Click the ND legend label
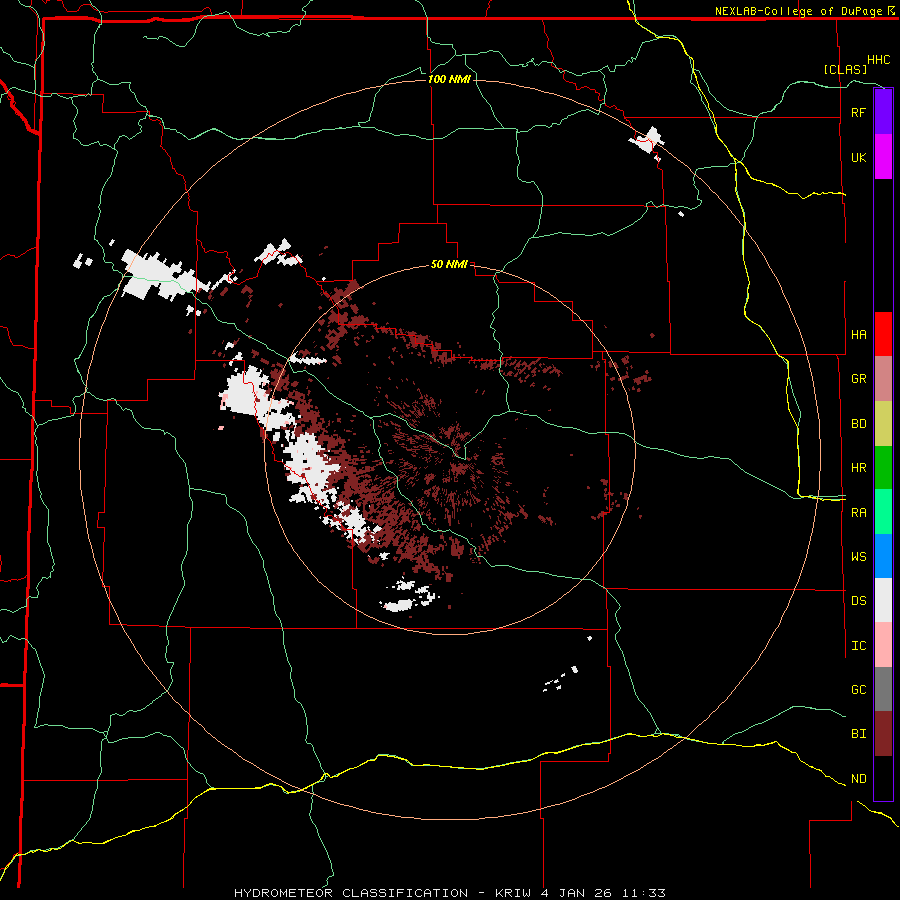The image size is (900, 900). coord(858,779)
